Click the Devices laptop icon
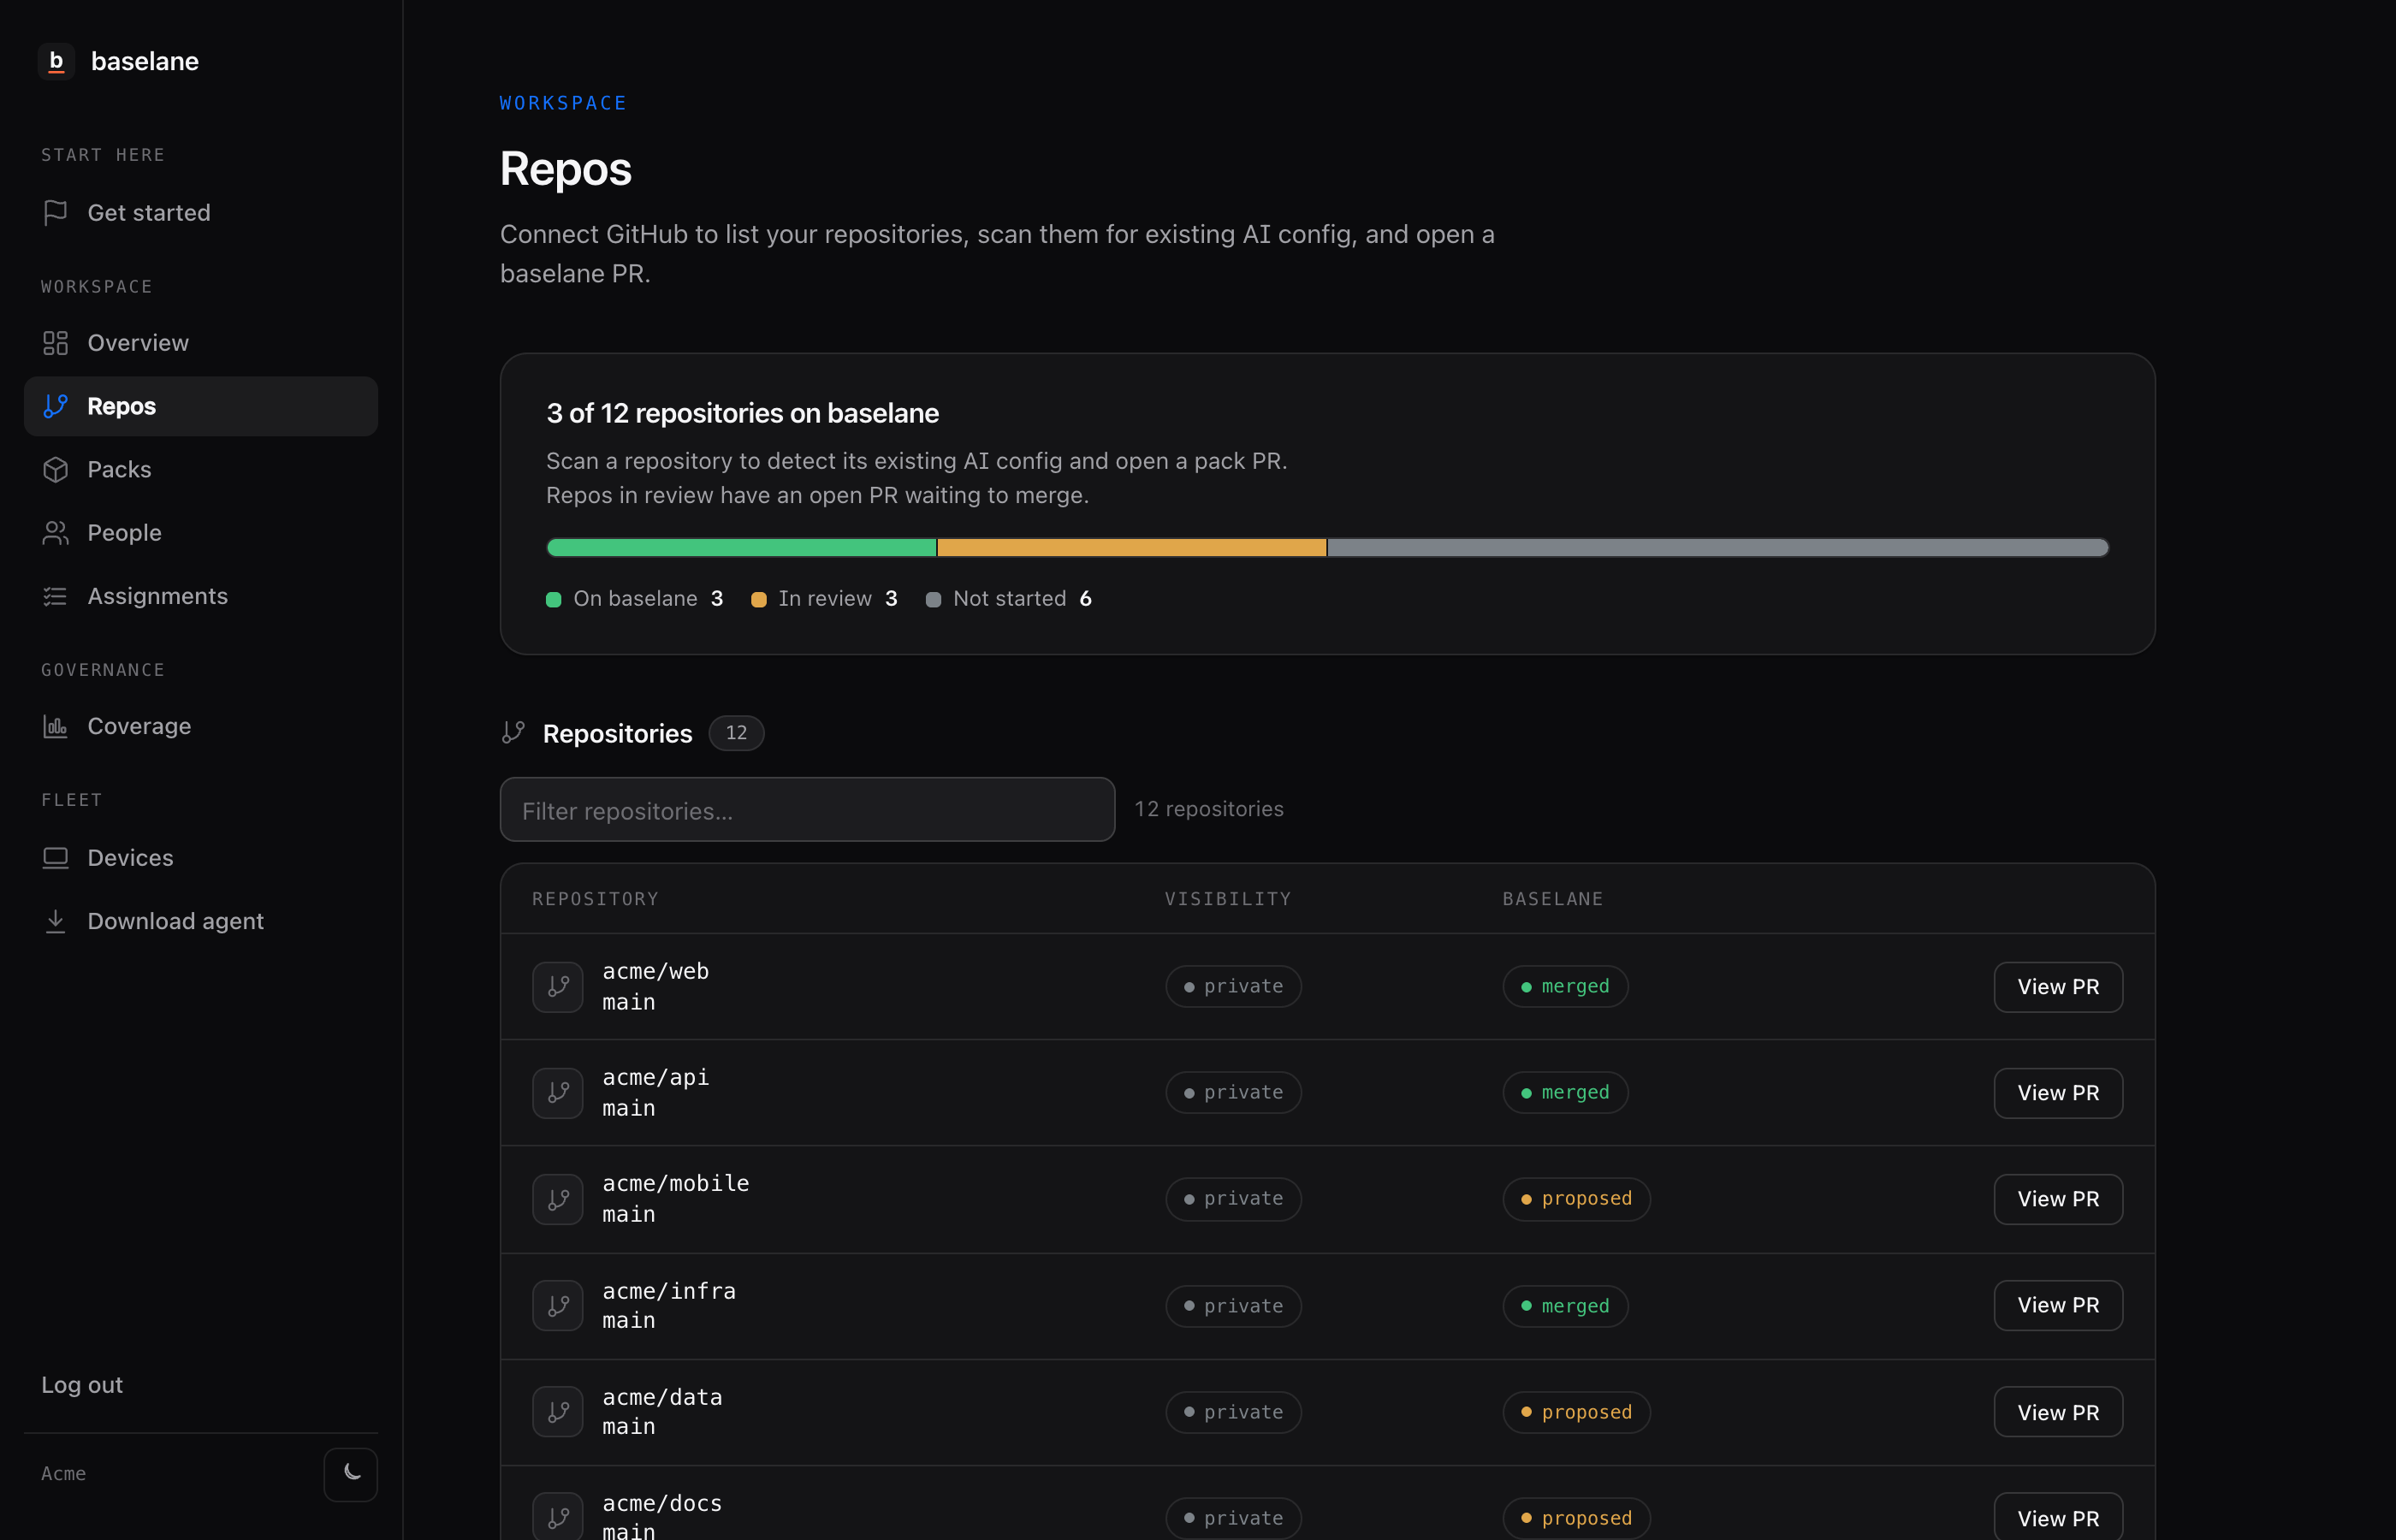The height and width of the screenshot is (1540, 2396). tap(55, 858)
